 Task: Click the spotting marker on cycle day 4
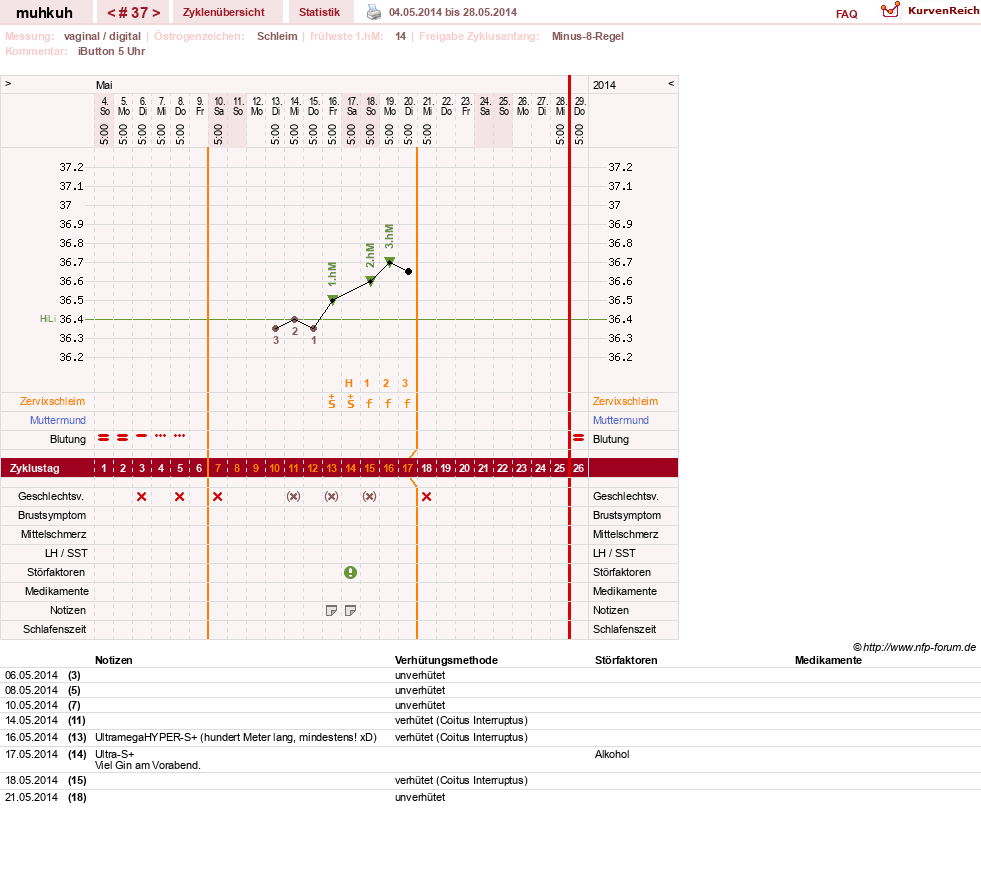click(x=161, y=436)
